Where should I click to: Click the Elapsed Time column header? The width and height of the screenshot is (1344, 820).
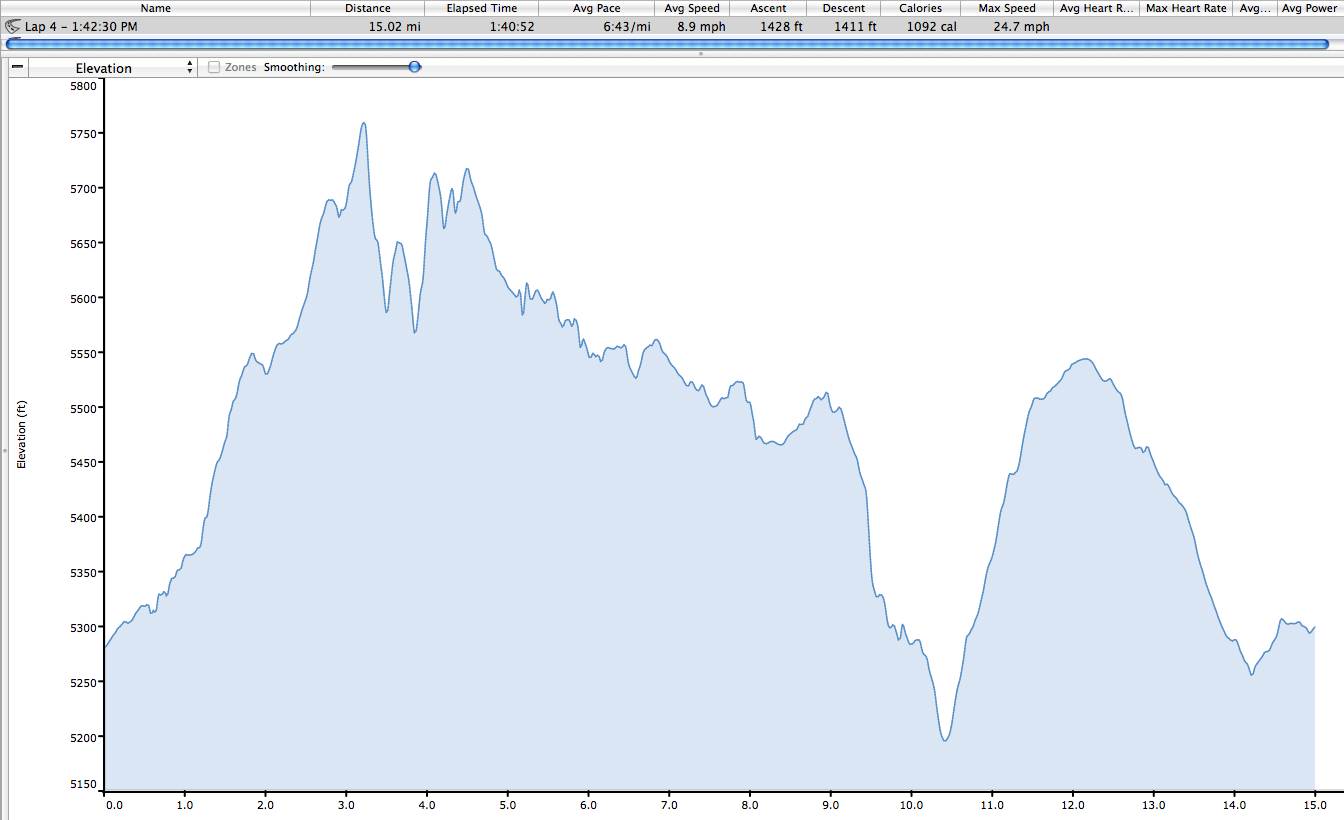[x=482, y=8]
